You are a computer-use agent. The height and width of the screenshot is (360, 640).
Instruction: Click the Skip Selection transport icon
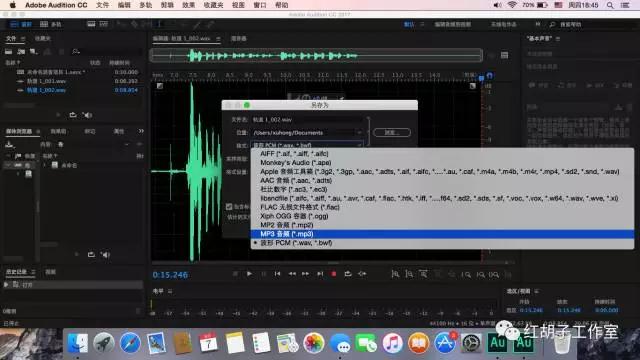click(362, 274)
